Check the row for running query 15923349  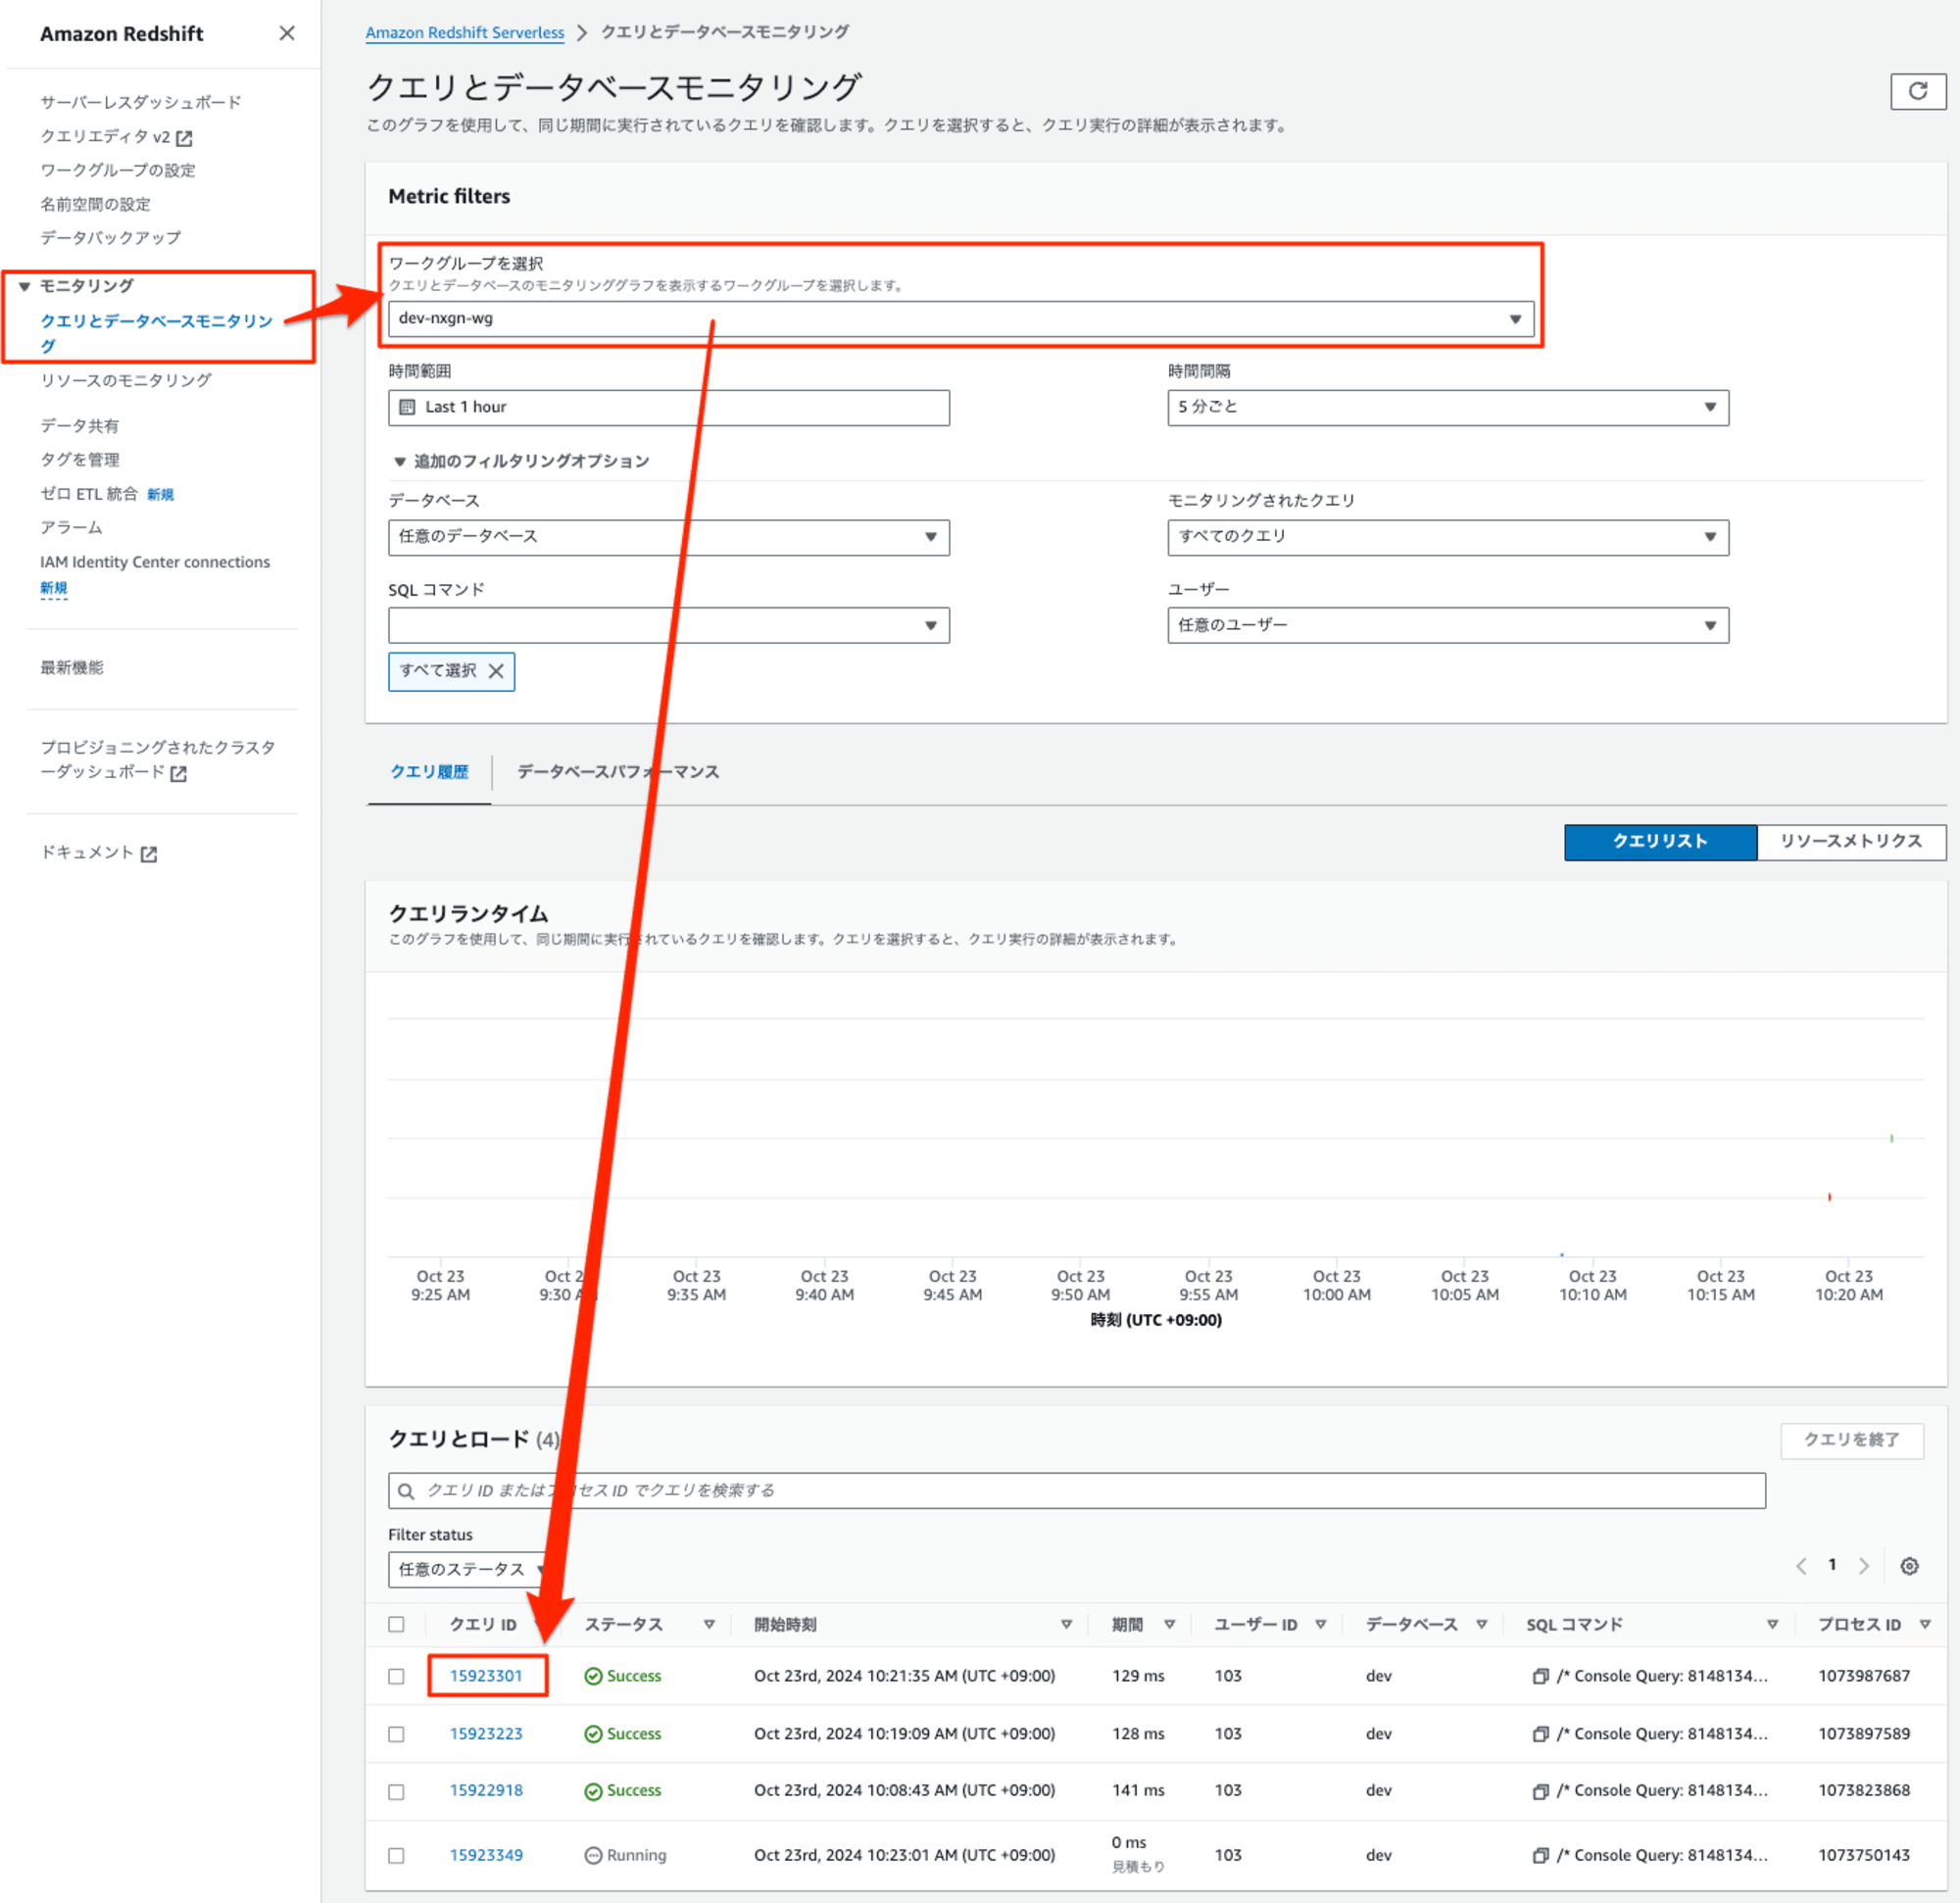pyautogui.click(x=396, y=1856)
